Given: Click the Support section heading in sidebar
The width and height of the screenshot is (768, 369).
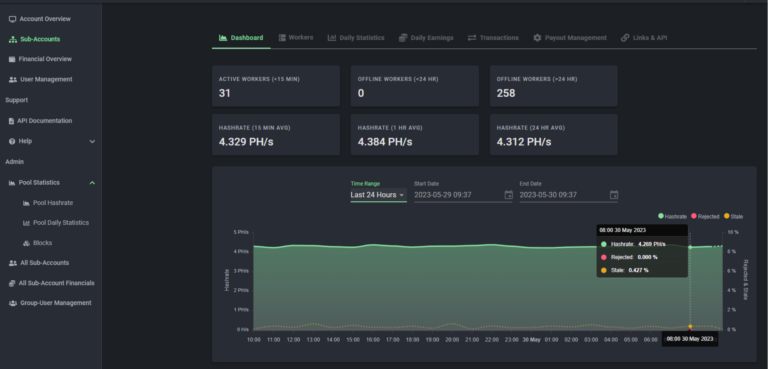Looking at the screenshot, I should 17,100.
